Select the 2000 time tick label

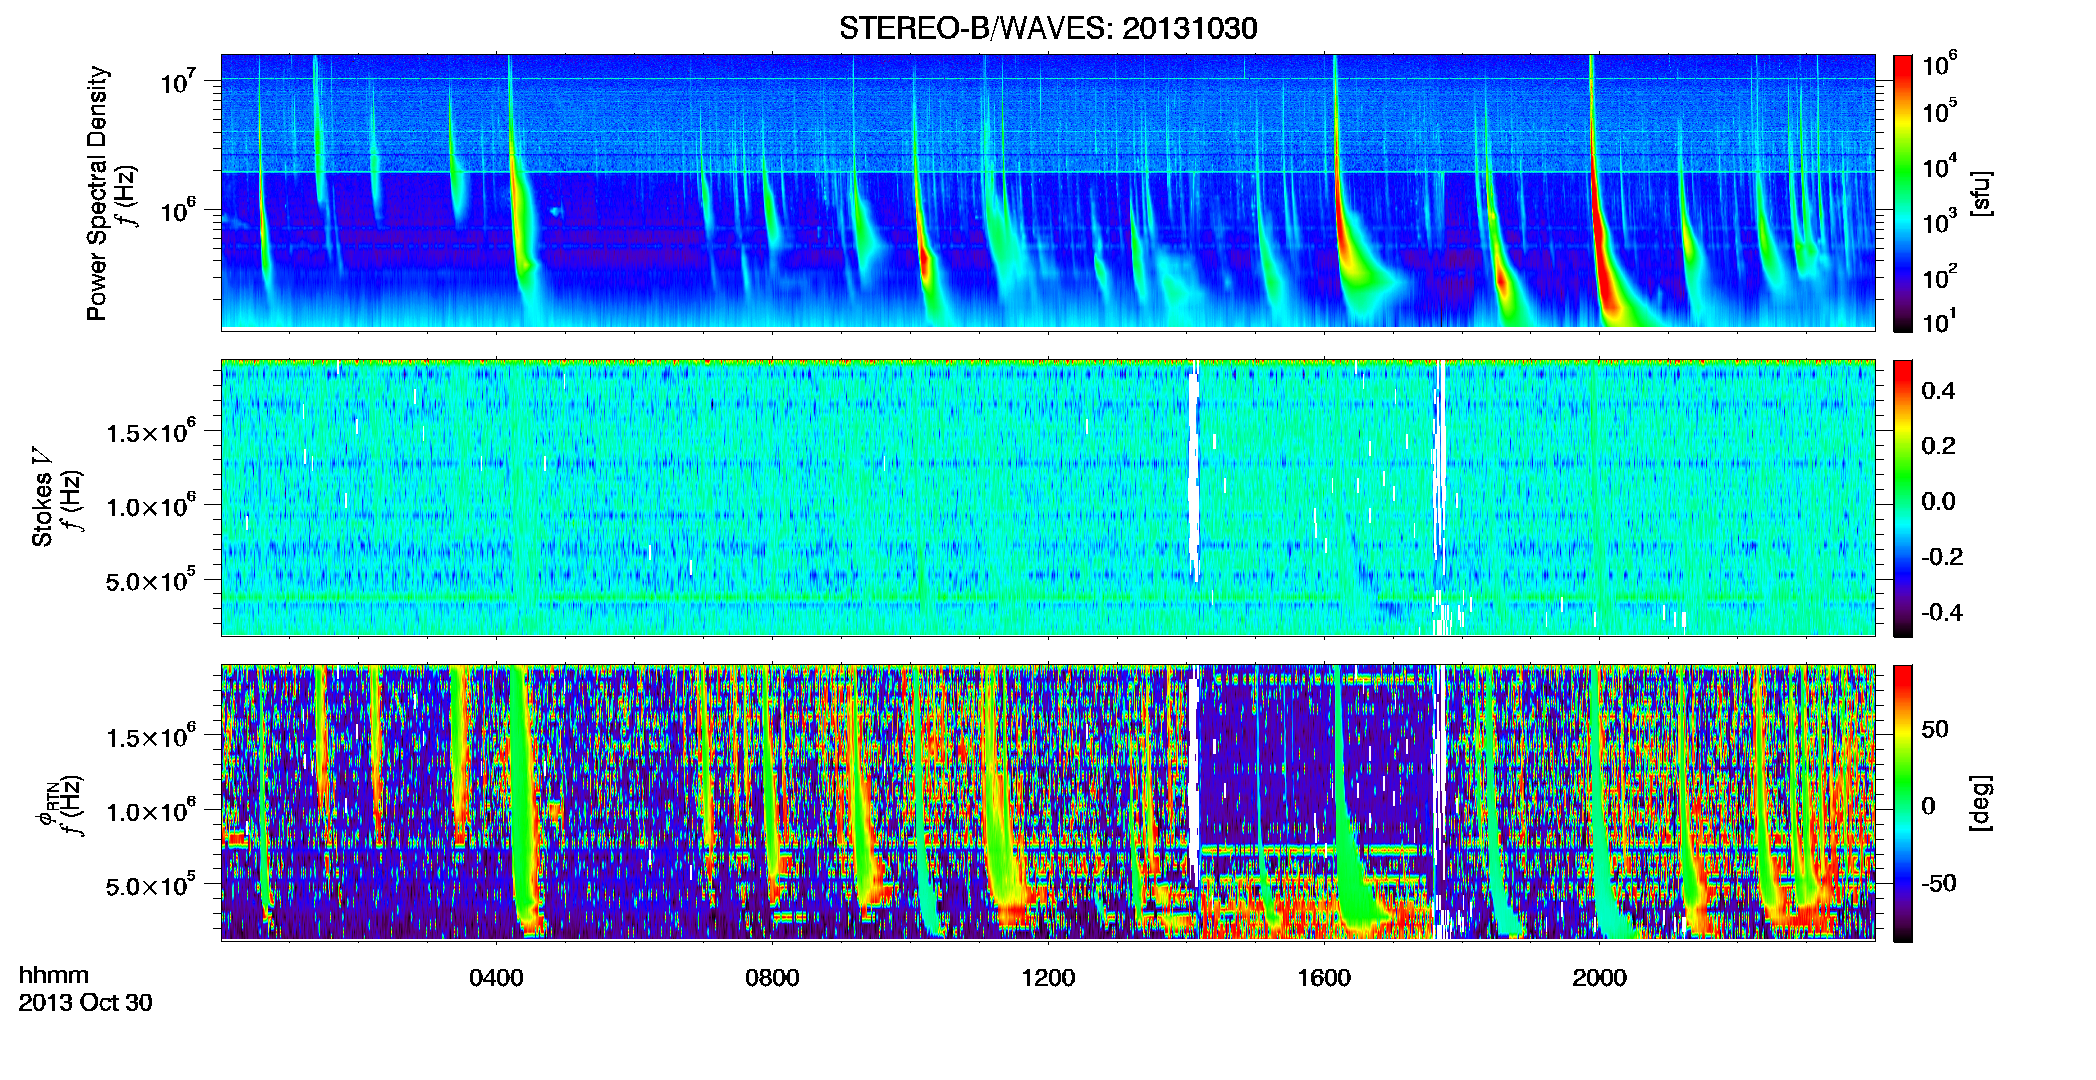[x=1599, y=977]
